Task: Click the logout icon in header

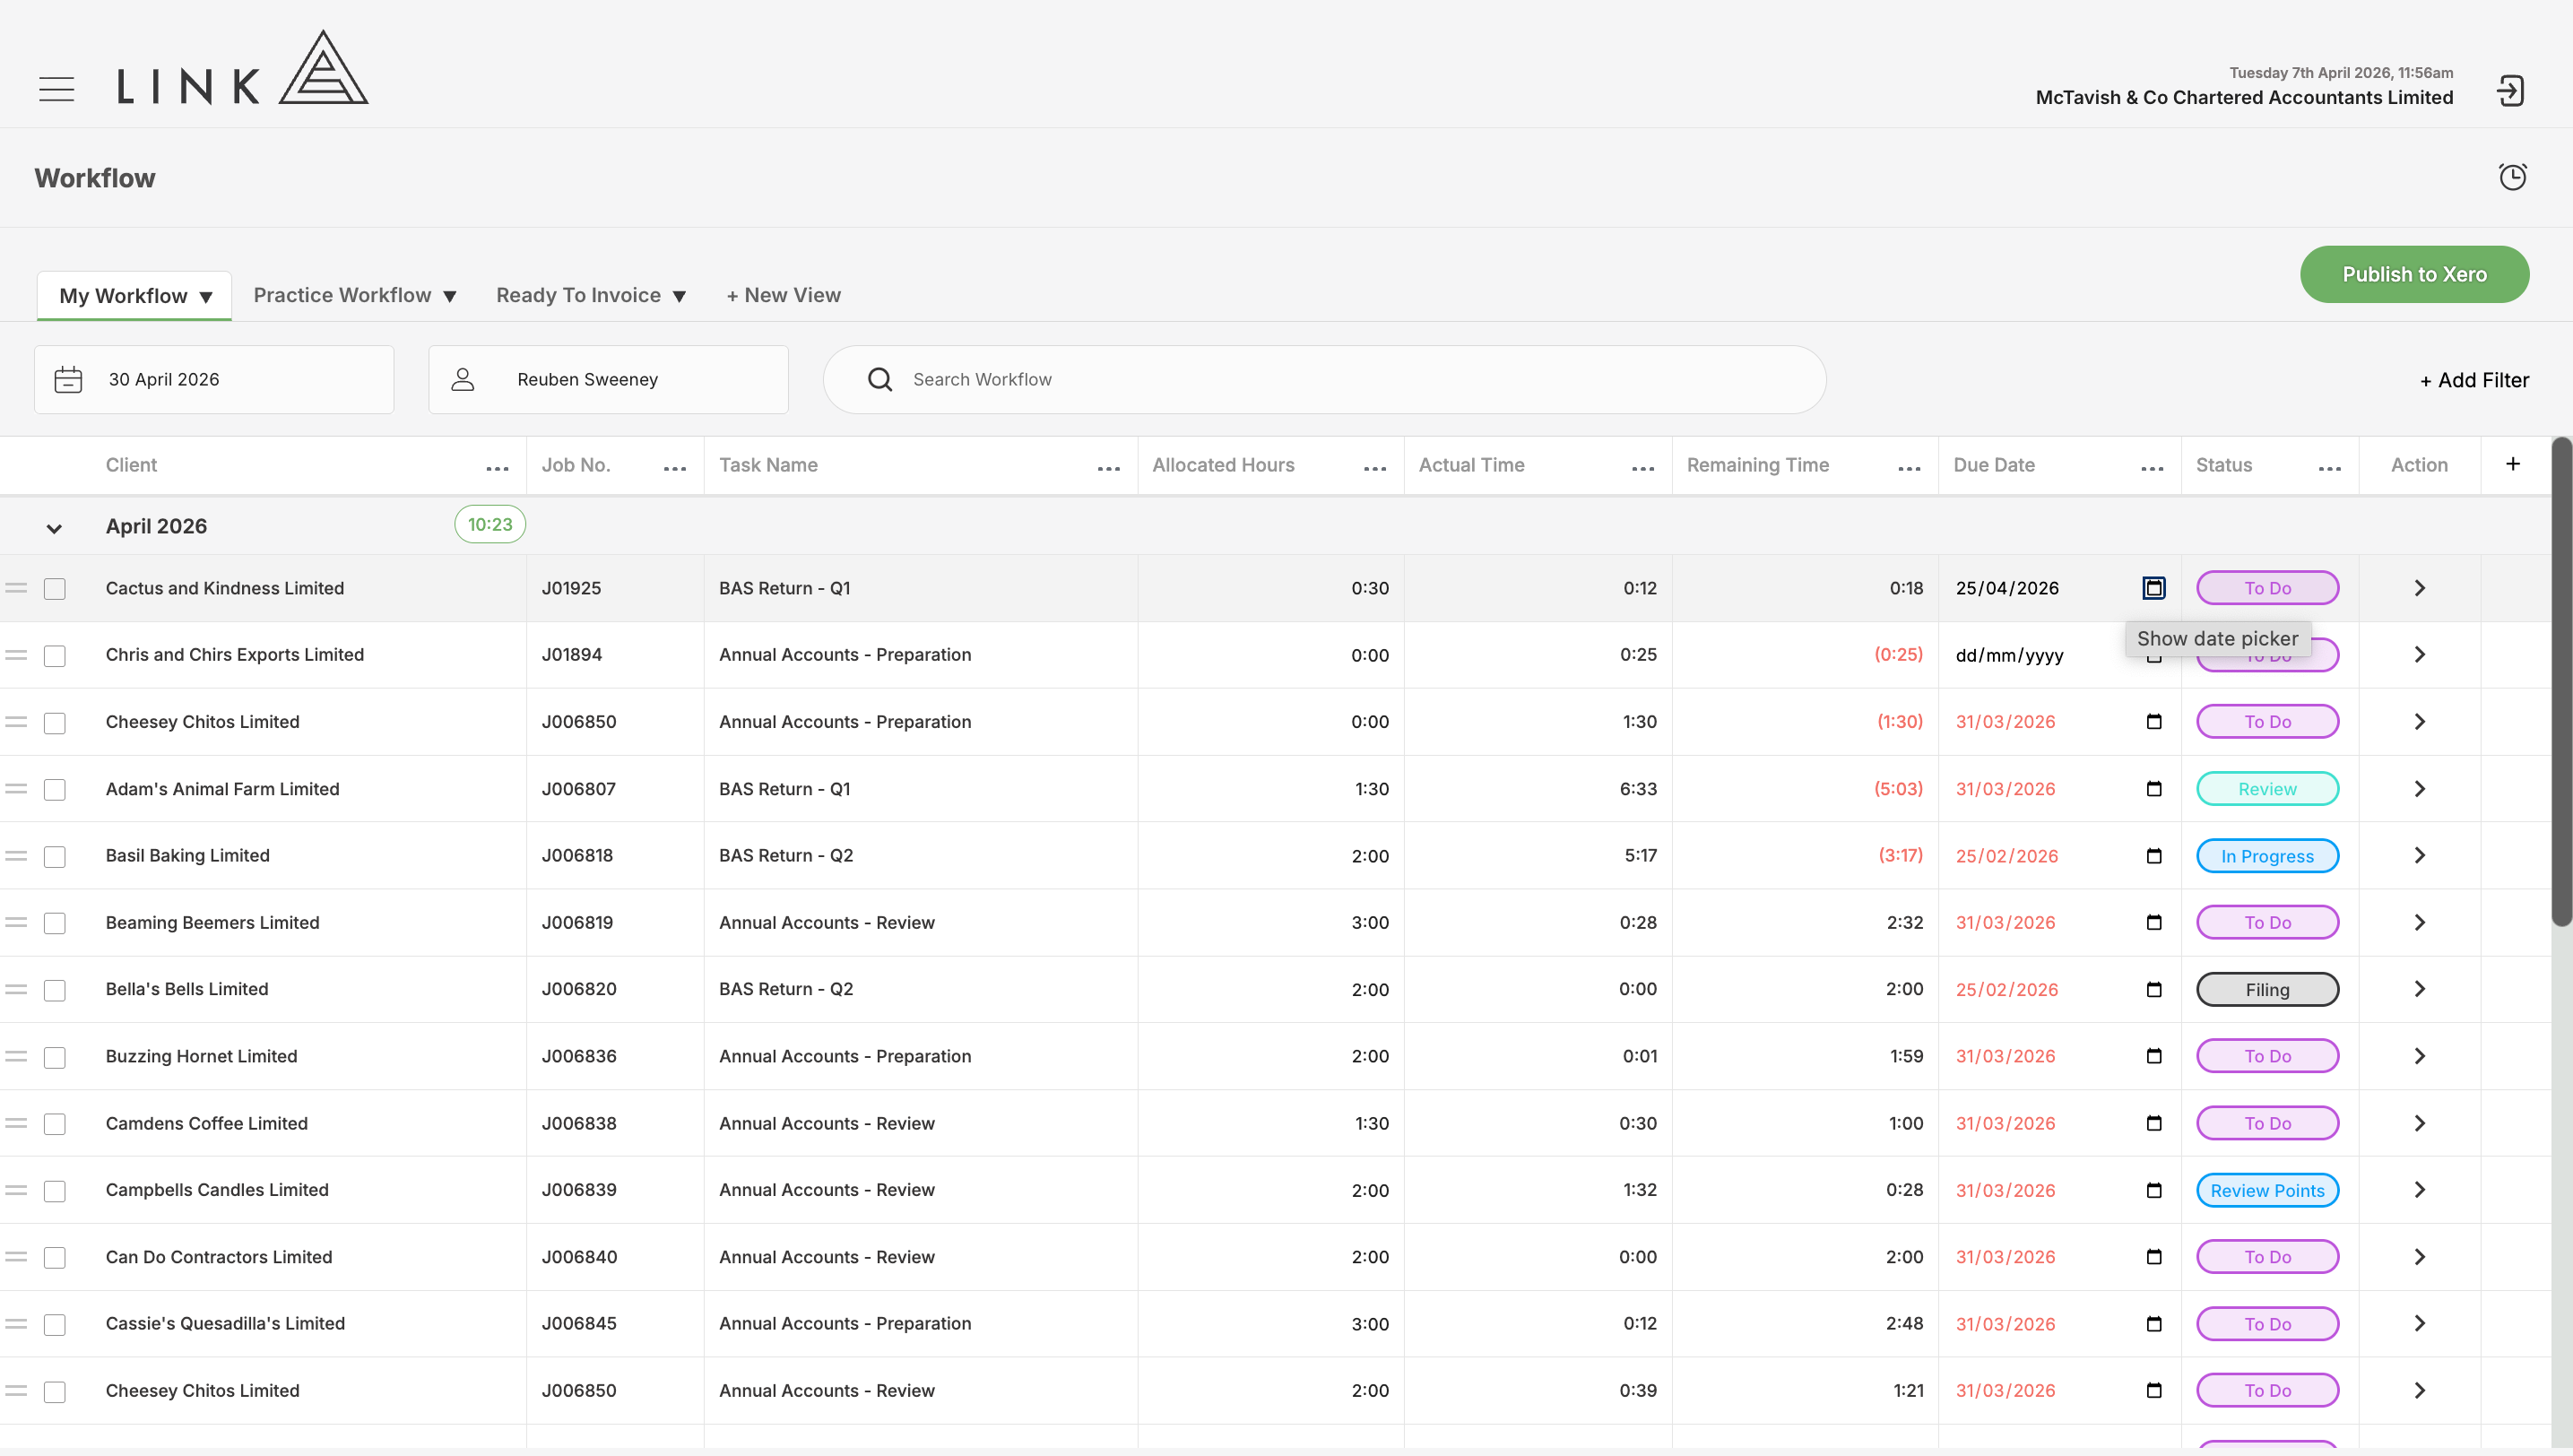Action: pos(2510,91)
